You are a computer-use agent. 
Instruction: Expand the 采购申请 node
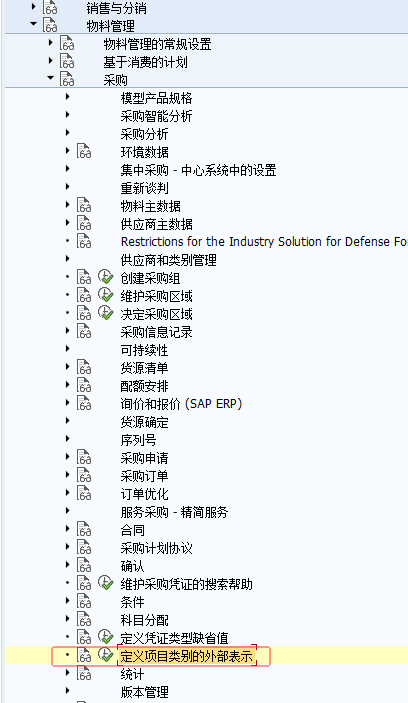[68, 457]
